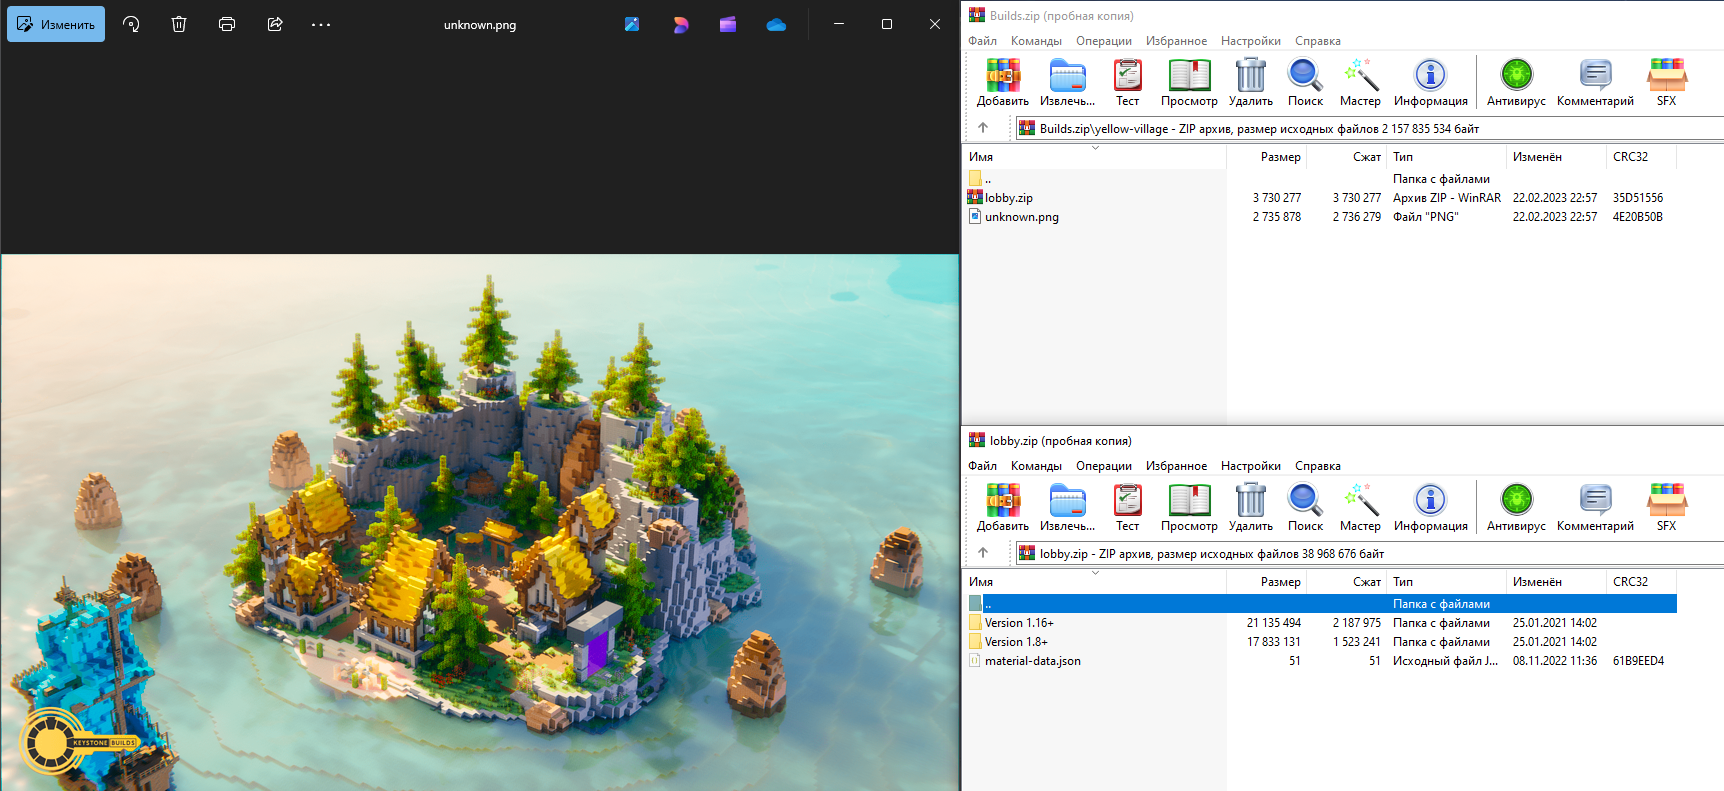The width and height of the screenshot is (1724, 791).
Task: Click Извлечь icon in lobby.zip window
Action: (x=1067, y=507)
